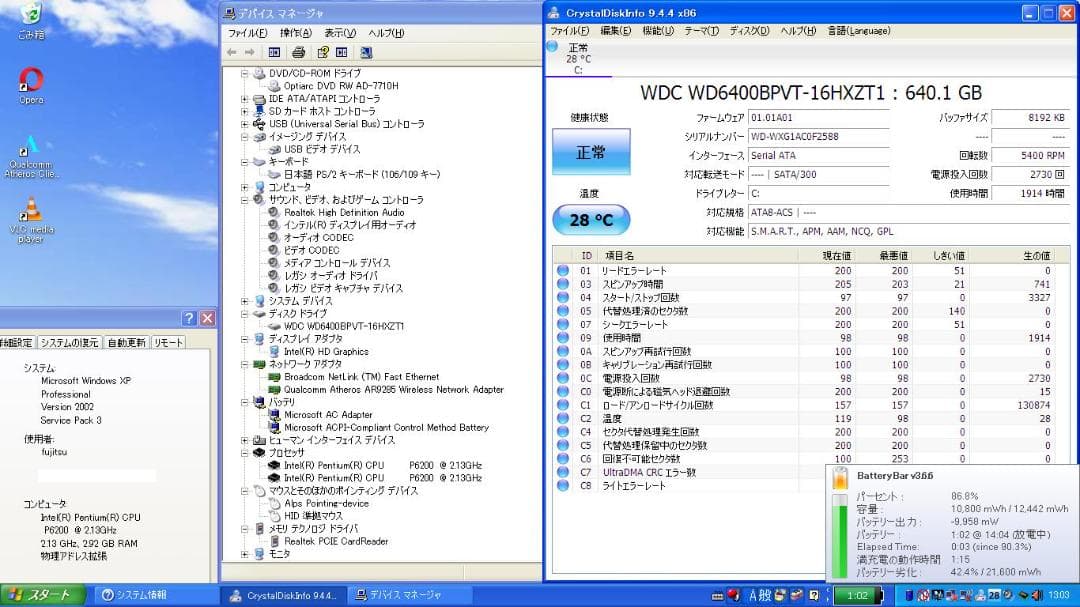The image size is (1080, 607).
Task: Select the WDC WD6400BPVT-16HXZT1 device tree item
Action: click(x=344, y=327)
